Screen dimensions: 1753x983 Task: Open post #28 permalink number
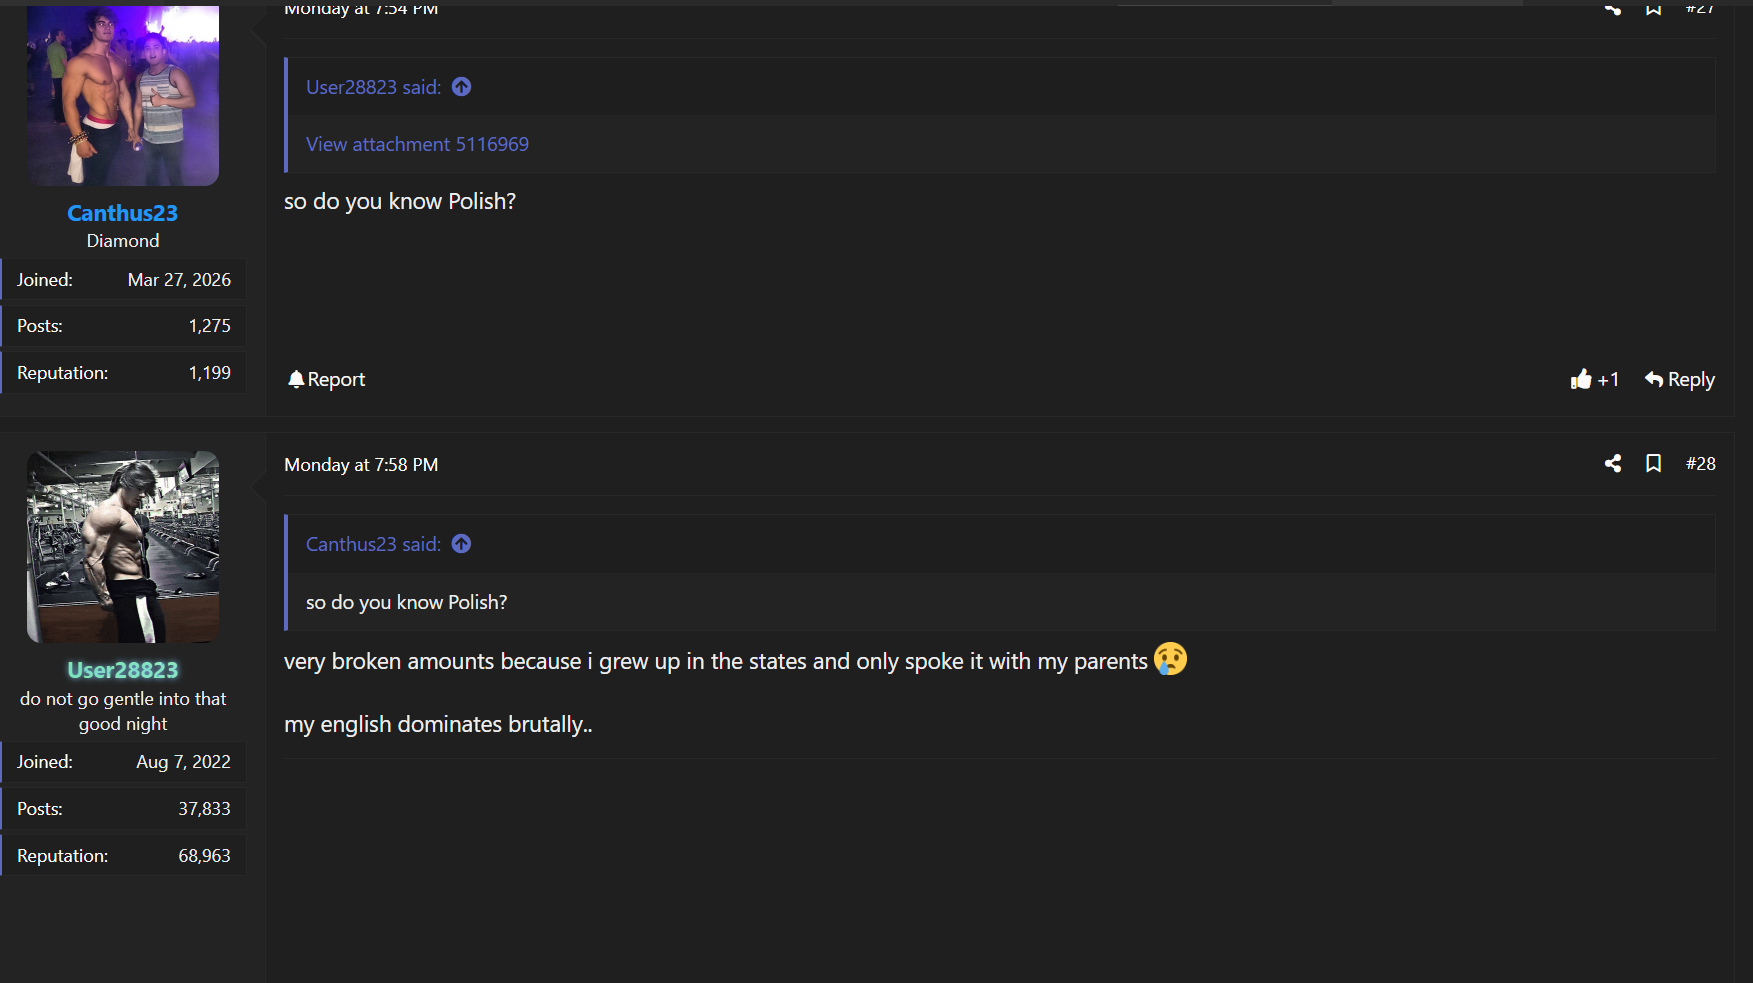click(x=1700, y=463)
